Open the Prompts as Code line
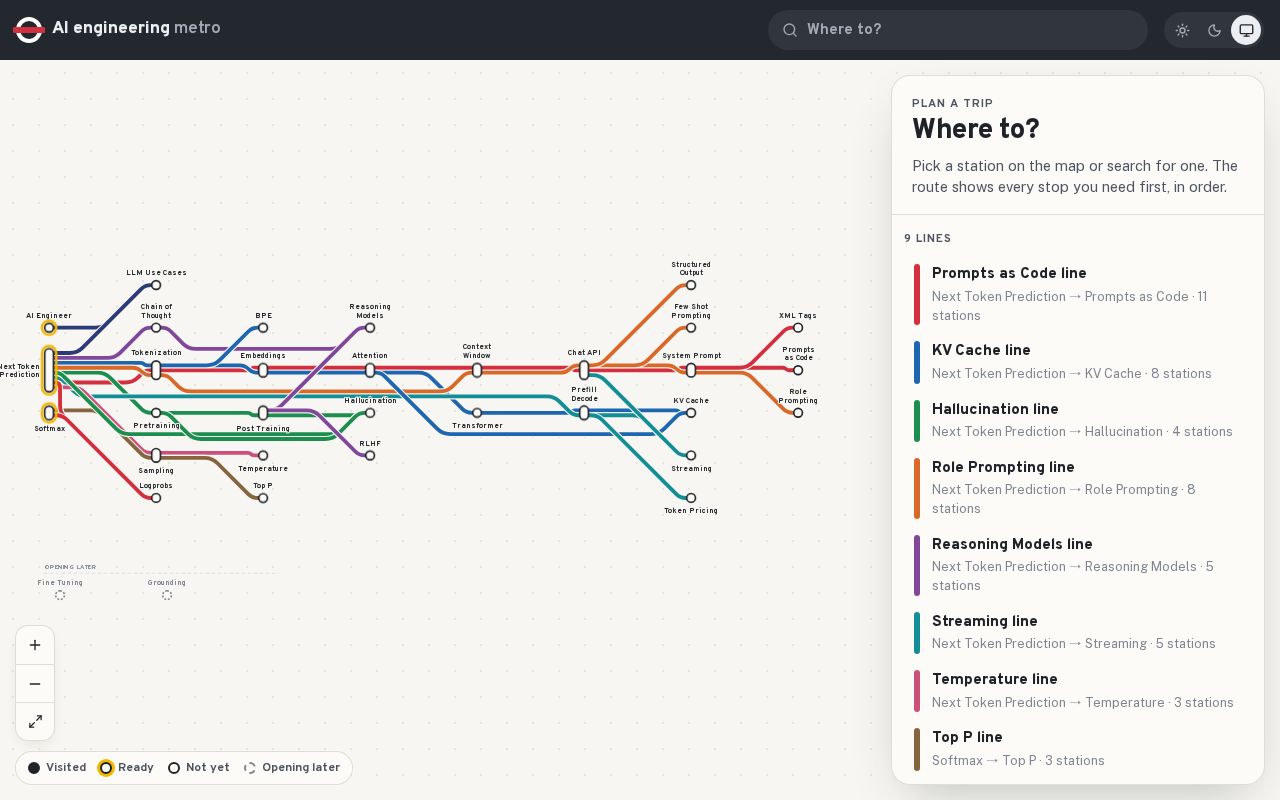 coord(1078,294)
